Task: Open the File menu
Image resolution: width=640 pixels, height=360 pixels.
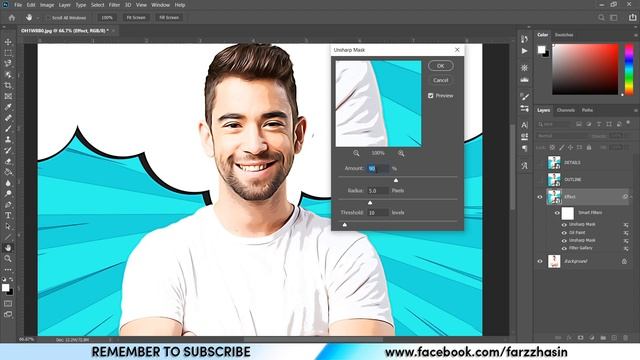Action: pos(18,5)
